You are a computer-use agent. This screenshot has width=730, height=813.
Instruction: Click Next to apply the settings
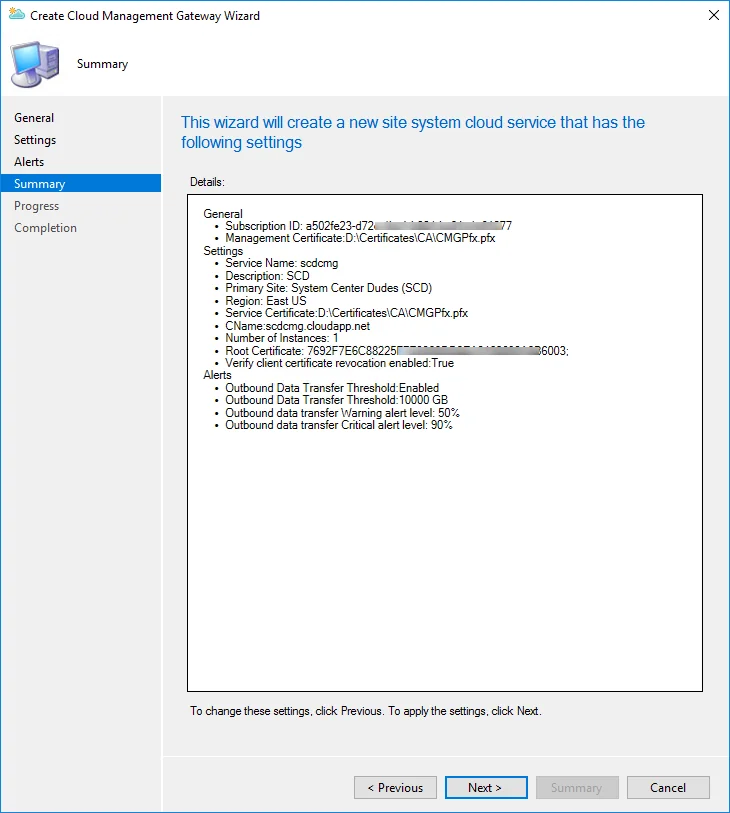pyautogui.click(x=486, y=788)
